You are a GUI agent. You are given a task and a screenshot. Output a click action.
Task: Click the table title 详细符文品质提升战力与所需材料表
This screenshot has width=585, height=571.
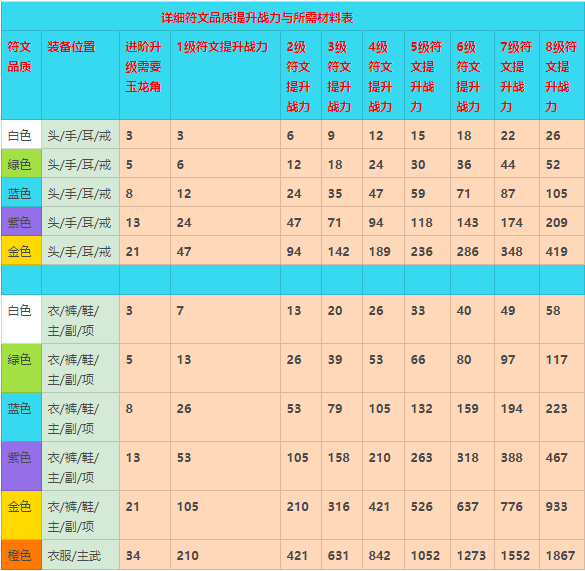(257, 18)
